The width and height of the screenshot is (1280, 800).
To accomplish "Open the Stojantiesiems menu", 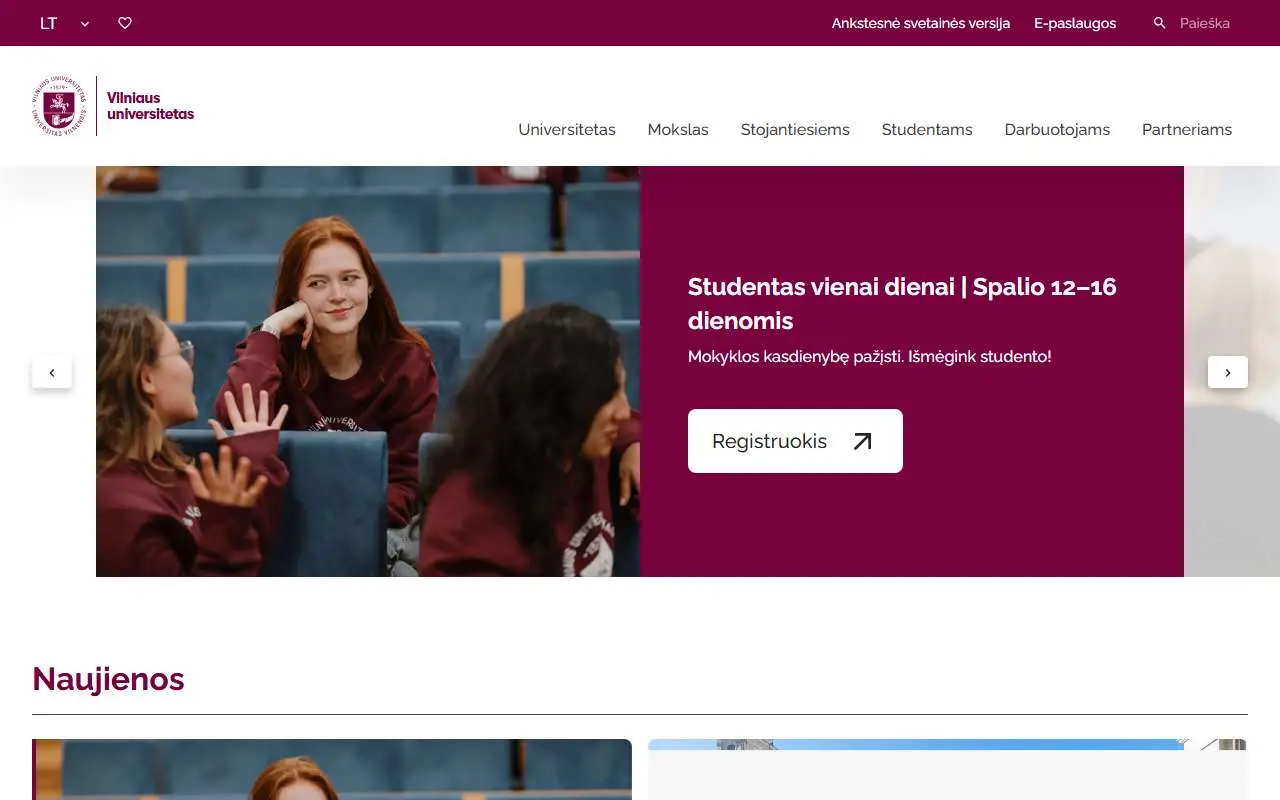I will pyautogui.click(x=795, y=129).
